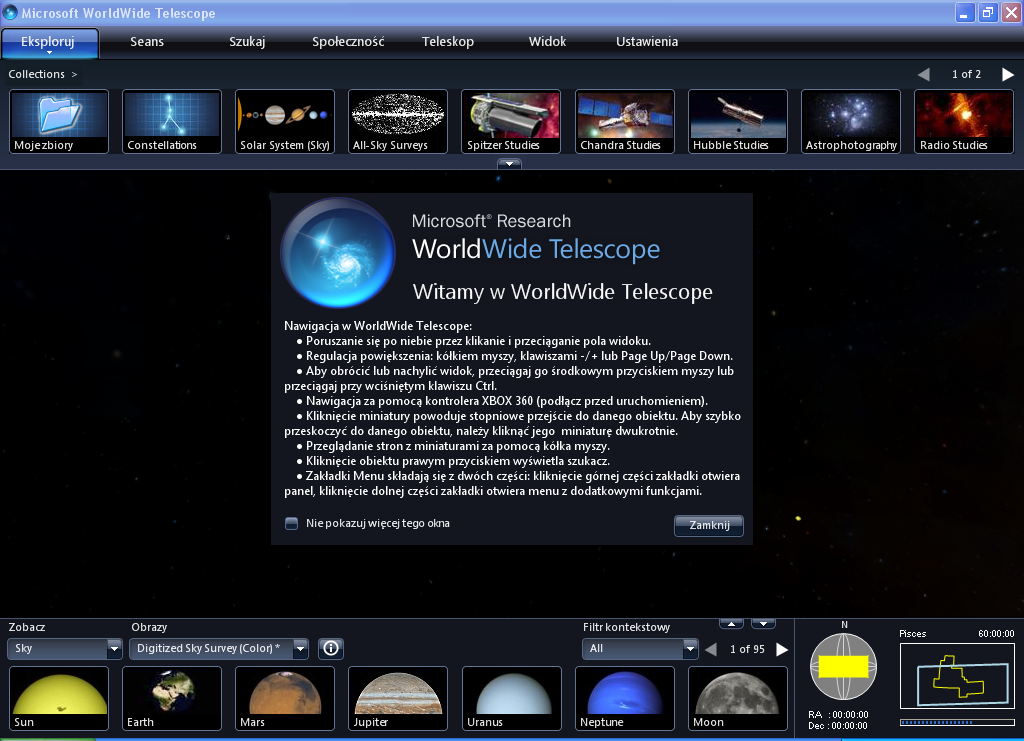The image size is (1024, 741).
Task: Open the Zobacz 'Sky' dropdown
Action: 64,649
